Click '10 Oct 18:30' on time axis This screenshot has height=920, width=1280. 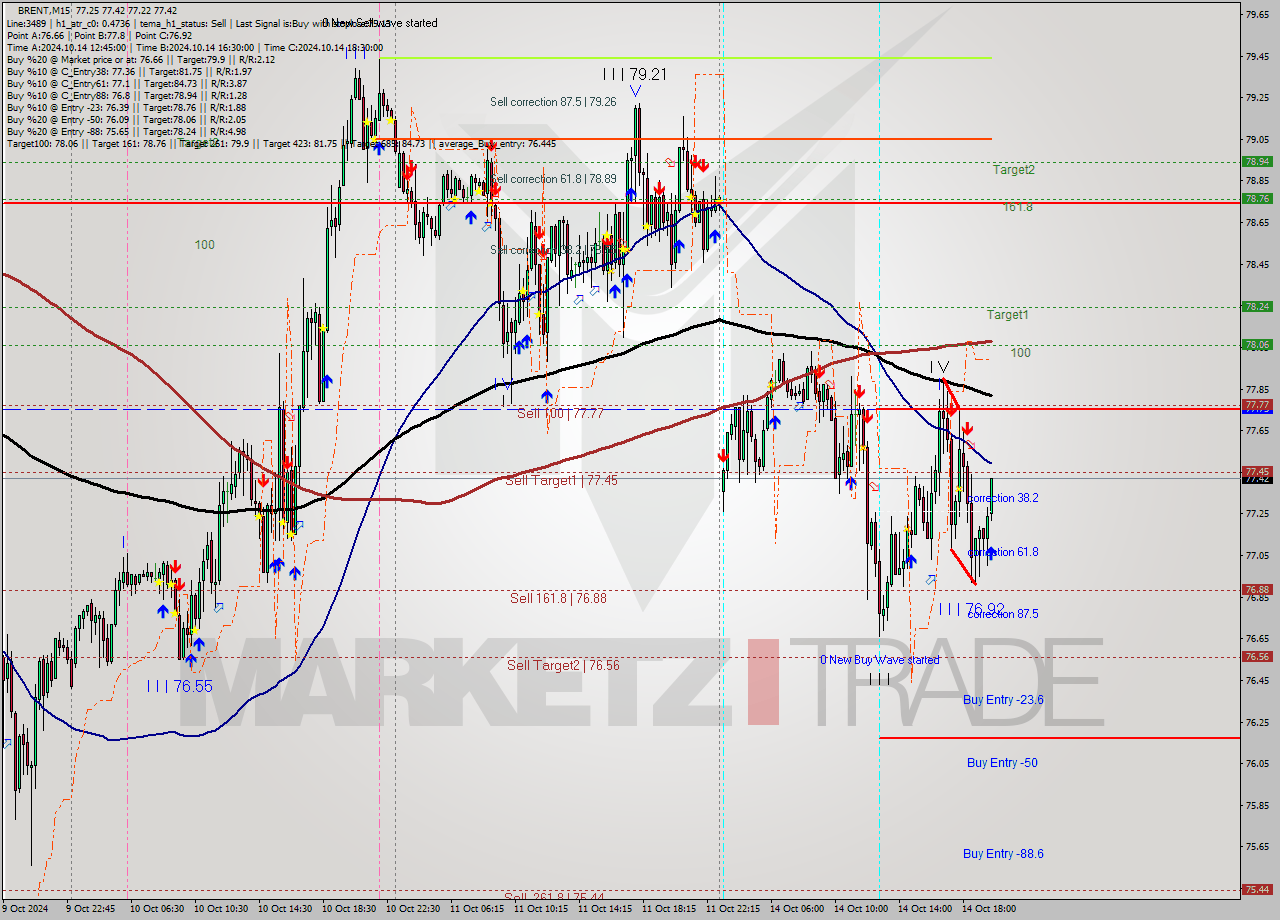coord(347,909)
